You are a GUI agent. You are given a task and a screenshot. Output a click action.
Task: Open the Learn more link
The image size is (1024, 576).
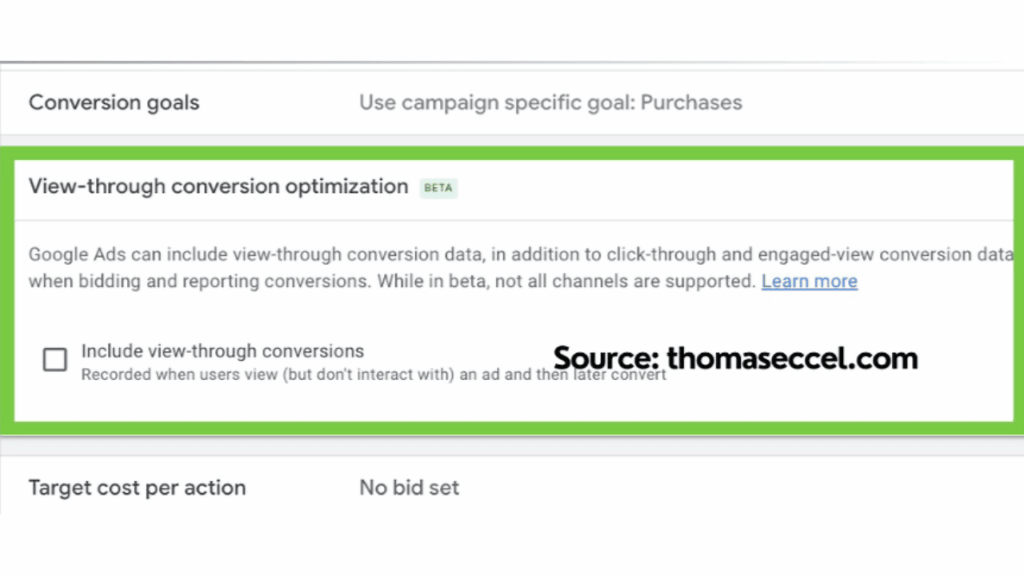[809, 281]
